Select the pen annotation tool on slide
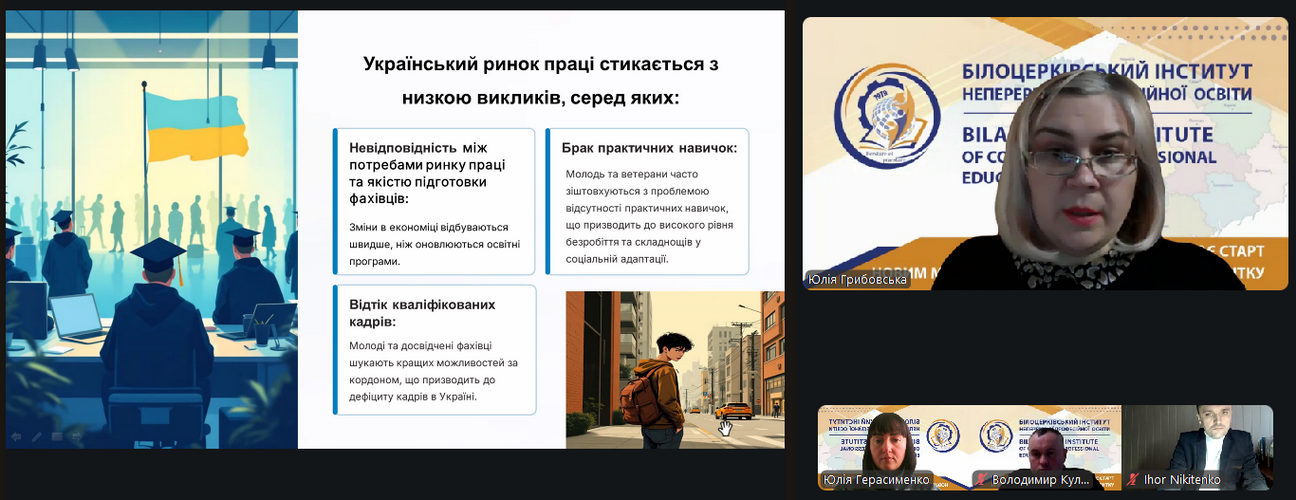Viewport: 1296px width, 500px height. coord(36,437)
